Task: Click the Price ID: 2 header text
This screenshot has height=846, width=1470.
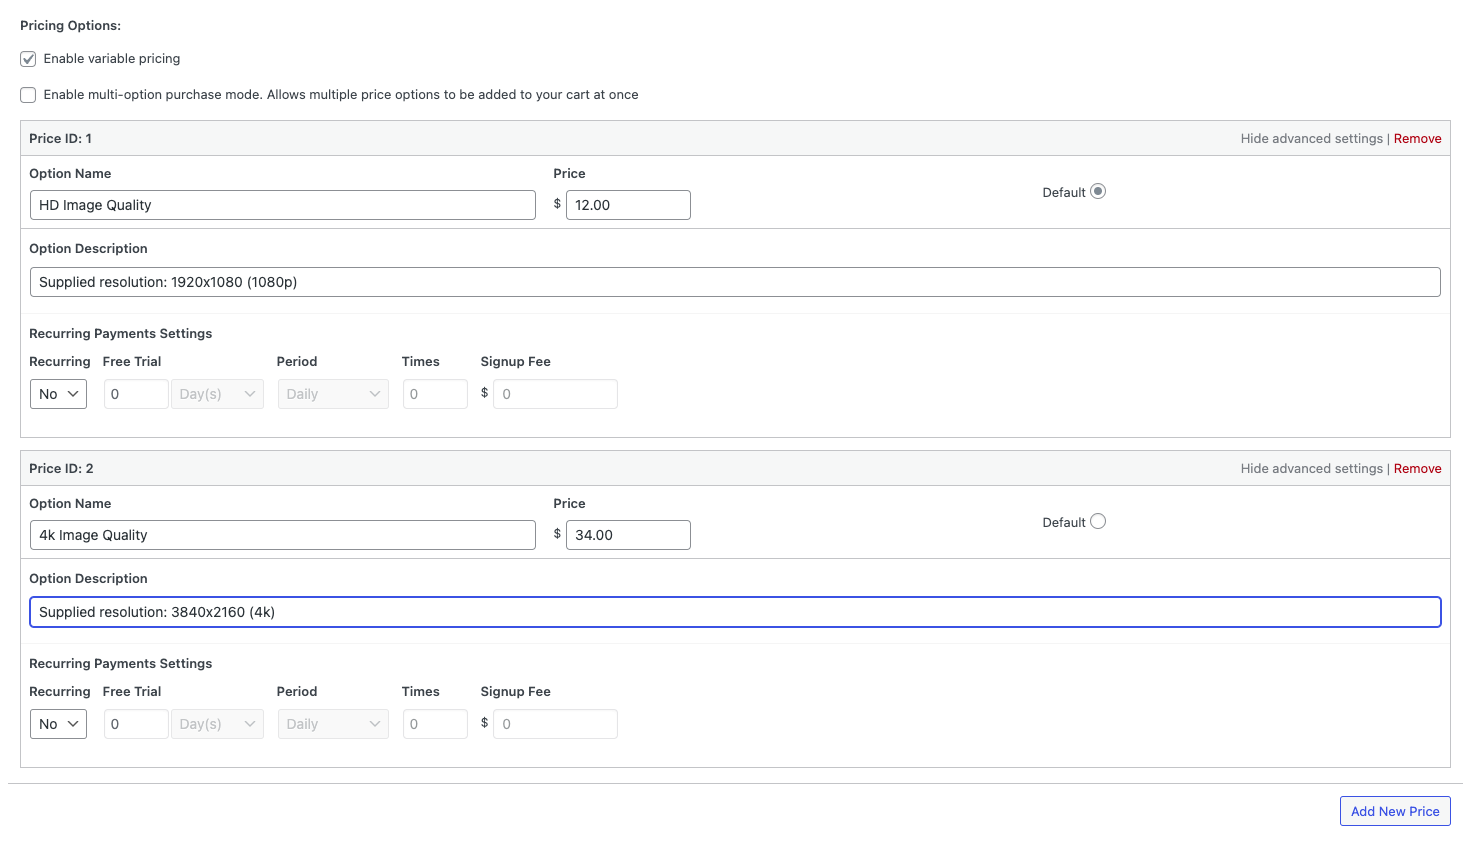Action: 61,469
